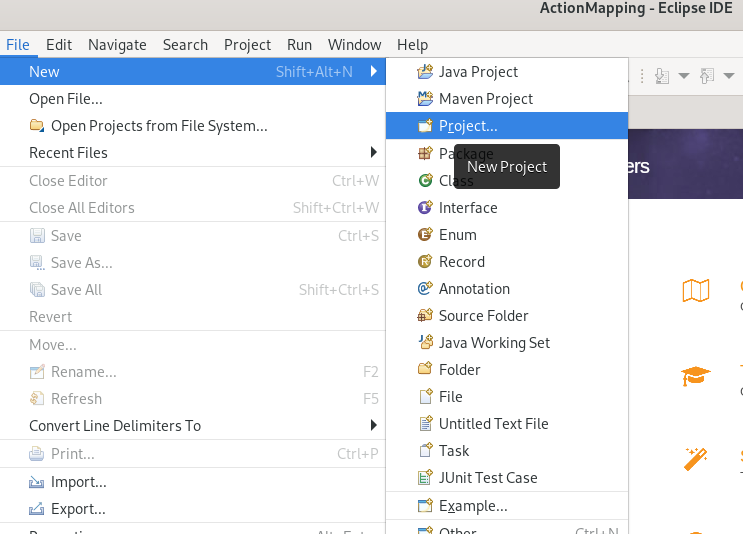Viewport: 743px width, 534px height.
Task: Click Recent Files menu entry
Action: [x=192, y=153]
